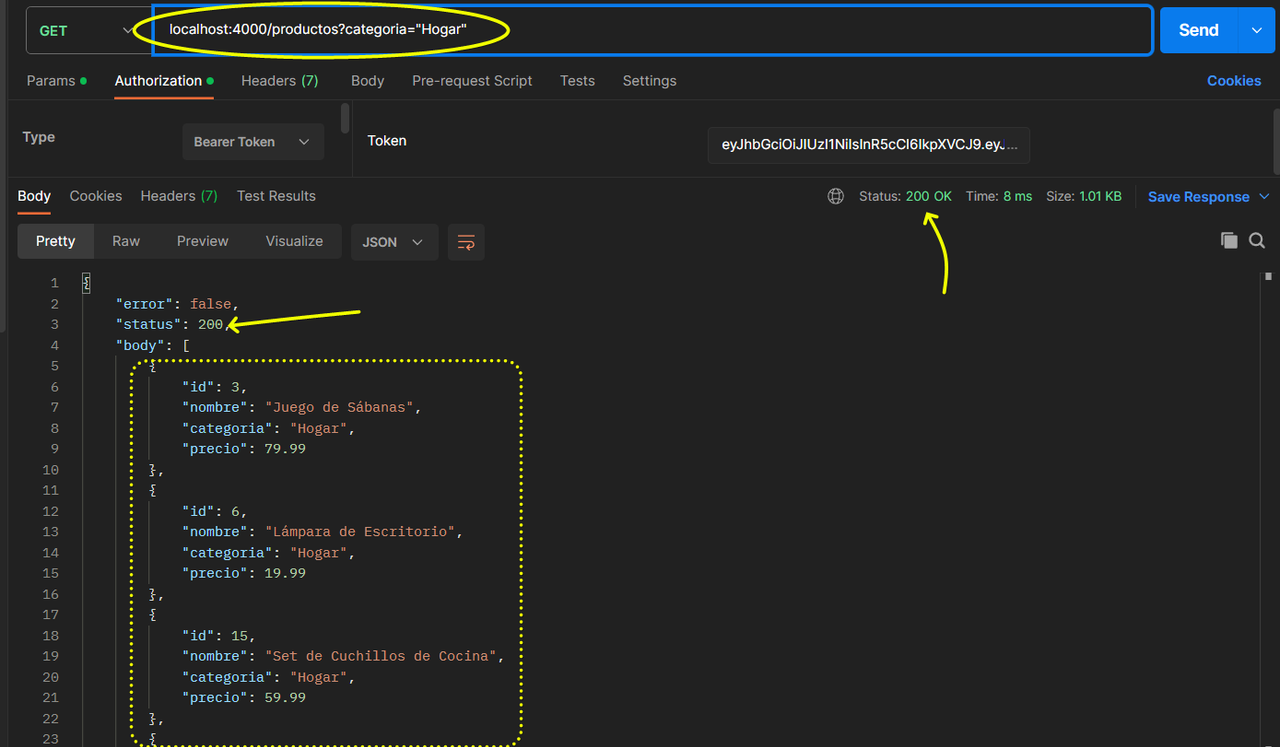1280x747 pixels.
Task: Select the Authorization request tab
Action: click(164, 81)
